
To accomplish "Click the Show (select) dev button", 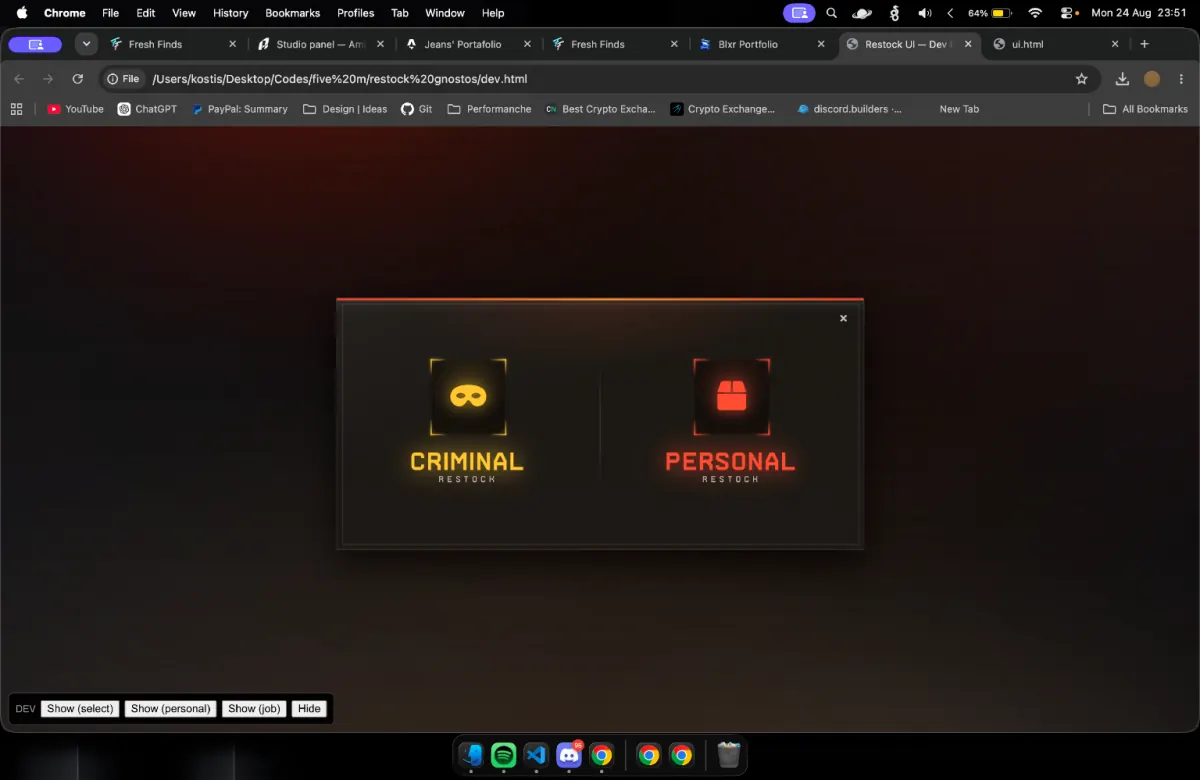I will 81,709.
